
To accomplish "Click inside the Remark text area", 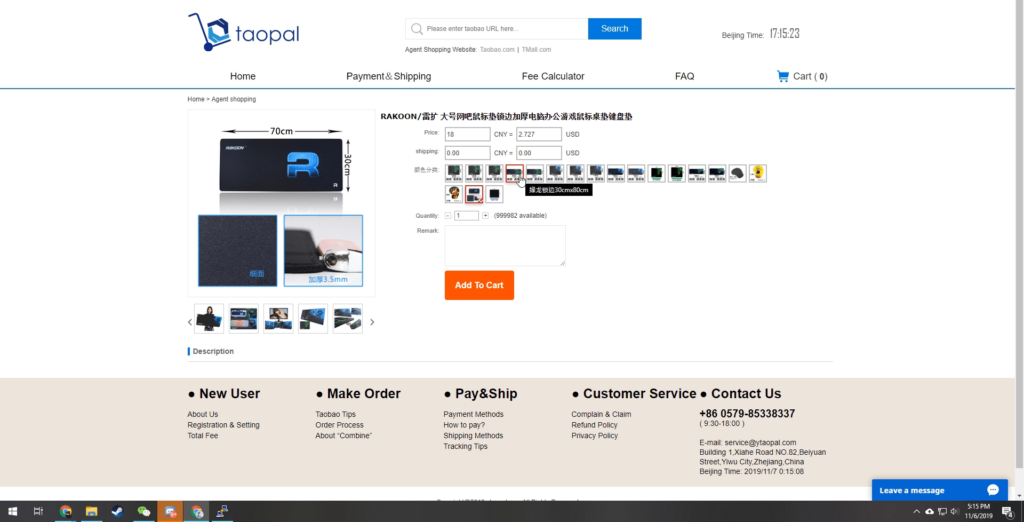I will 505,246.
